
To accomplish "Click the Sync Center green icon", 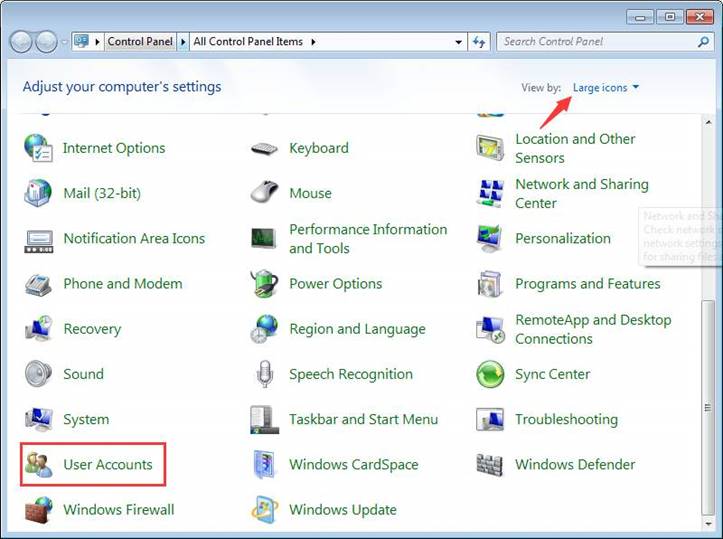I will coord(490,374).
